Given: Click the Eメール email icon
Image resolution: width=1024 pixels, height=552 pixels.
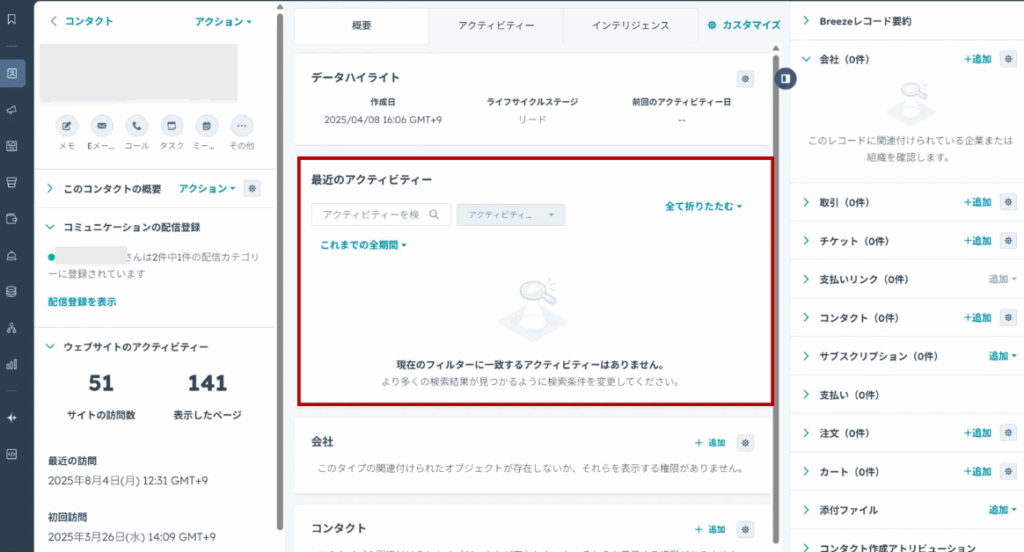Looking at the screenshot, I should click(102, 126).
